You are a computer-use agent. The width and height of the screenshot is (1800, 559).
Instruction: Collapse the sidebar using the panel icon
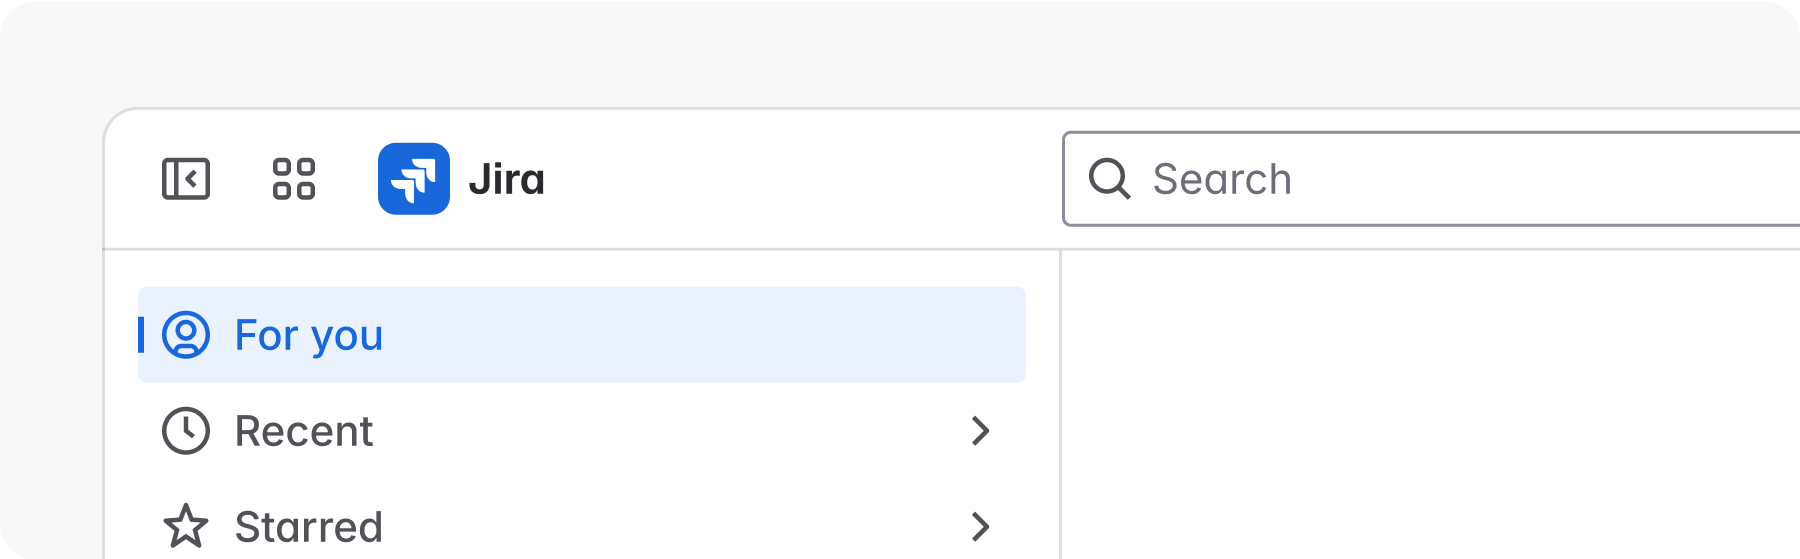point(186,179)
